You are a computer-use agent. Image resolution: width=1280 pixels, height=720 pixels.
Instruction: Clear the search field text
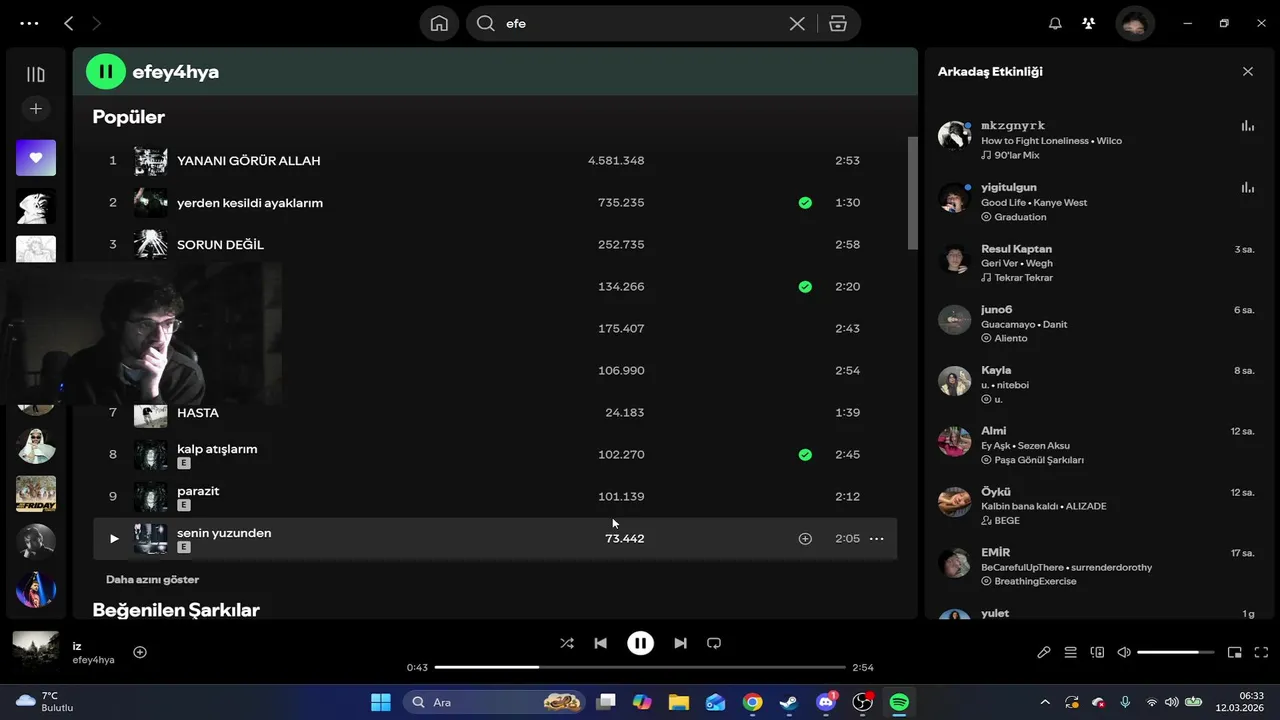[797, 23]
